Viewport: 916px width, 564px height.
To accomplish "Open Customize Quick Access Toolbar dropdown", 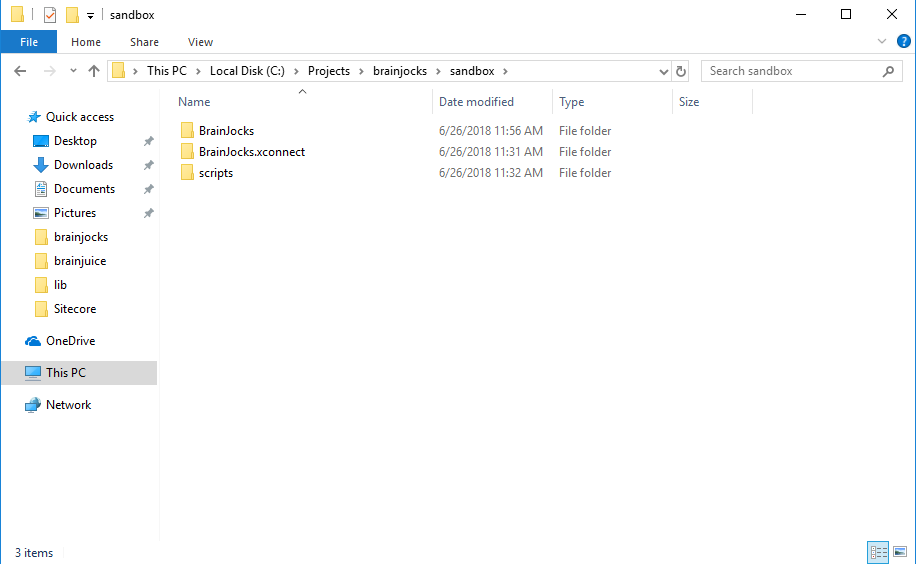I will click(x=91, y=16).
